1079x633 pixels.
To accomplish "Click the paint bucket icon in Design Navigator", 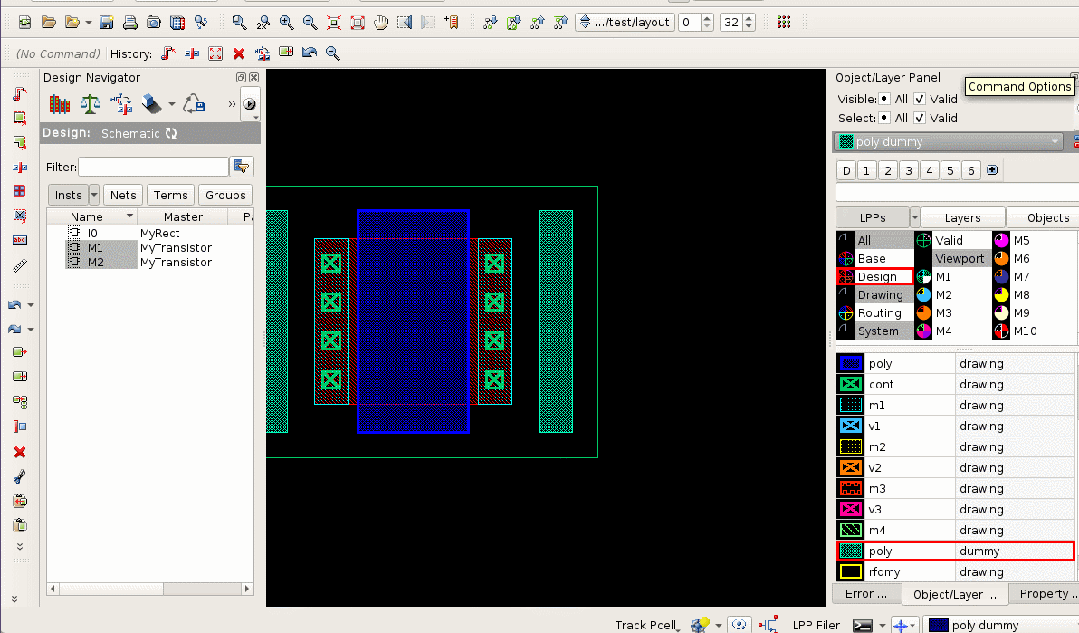I will 151,104.
